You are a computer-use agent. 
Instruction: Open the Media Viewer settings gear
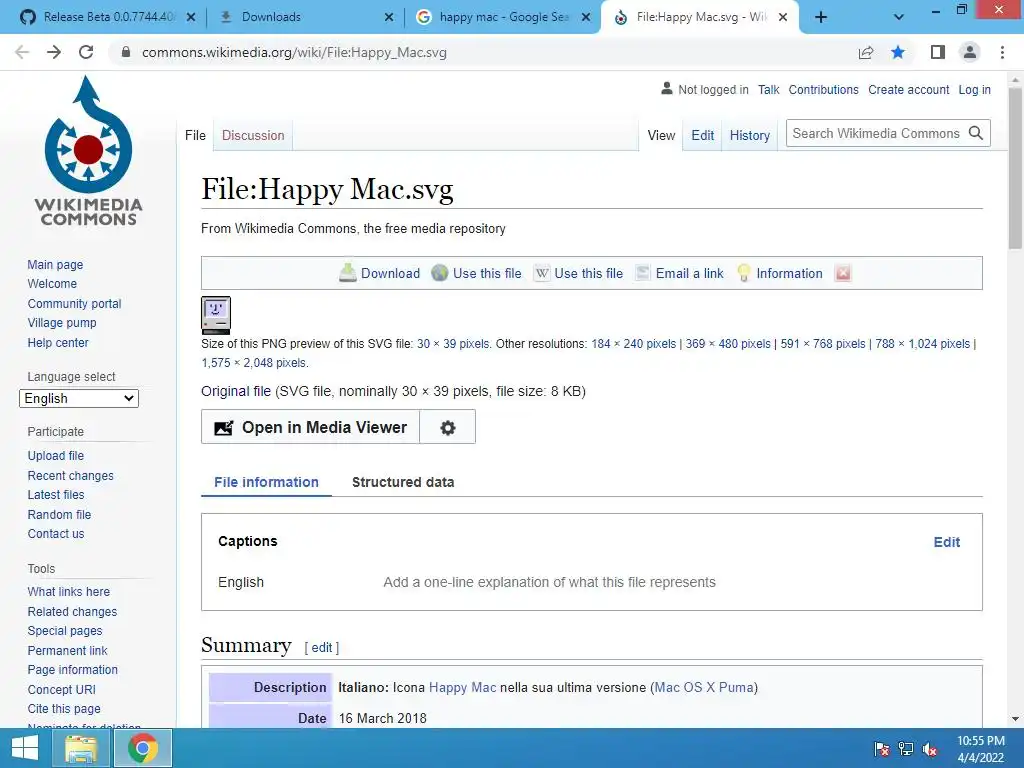(x=447, y=427)
